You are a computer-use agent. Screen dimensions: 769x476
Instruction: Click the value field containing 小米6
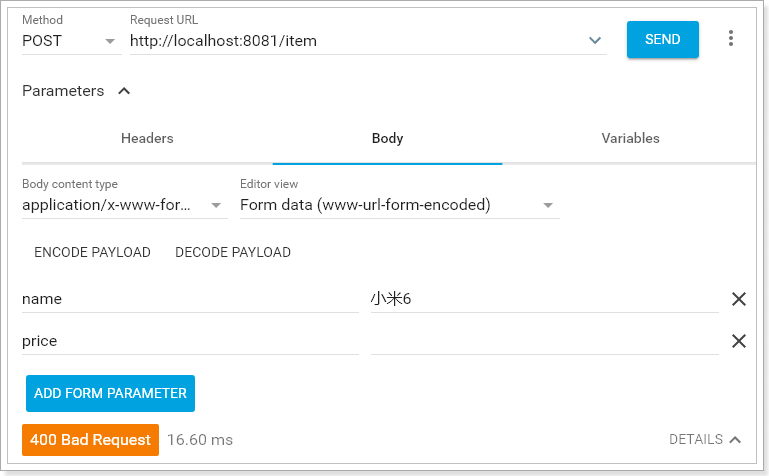coord(544,298)
